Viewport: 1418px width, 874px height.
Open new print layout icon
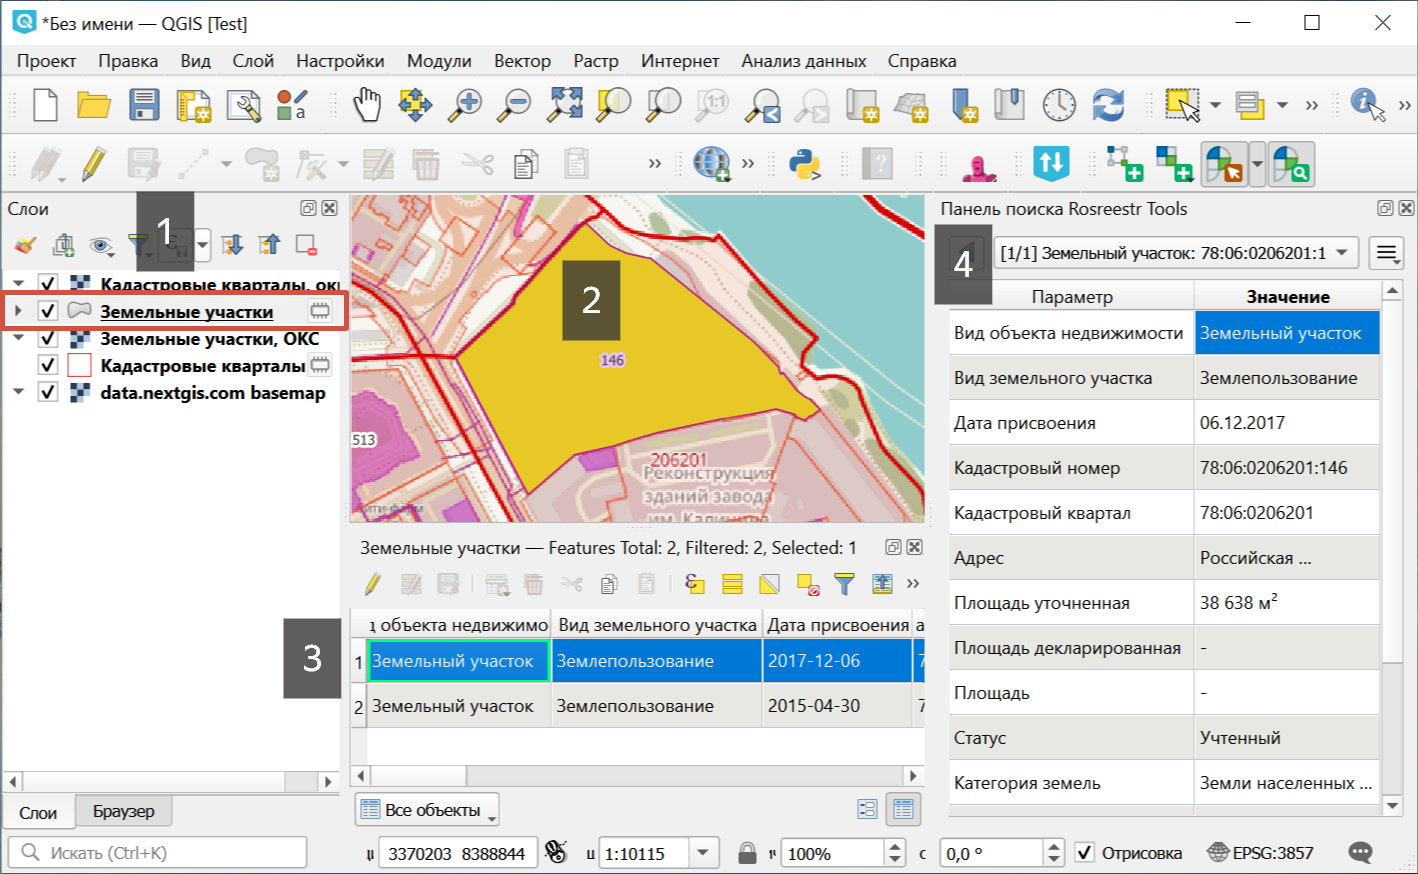194,104
